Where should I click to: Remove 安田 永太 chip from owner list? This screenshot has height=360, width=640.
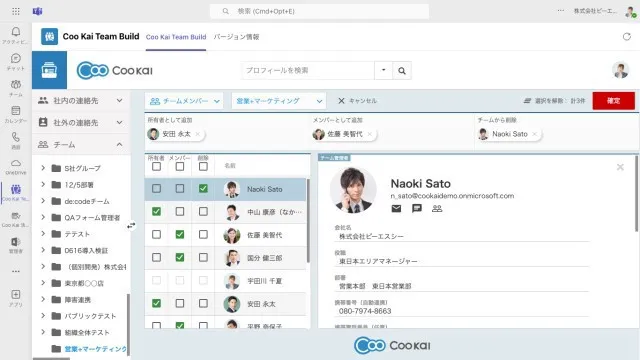pyautogui.click(x=198, y=134)
